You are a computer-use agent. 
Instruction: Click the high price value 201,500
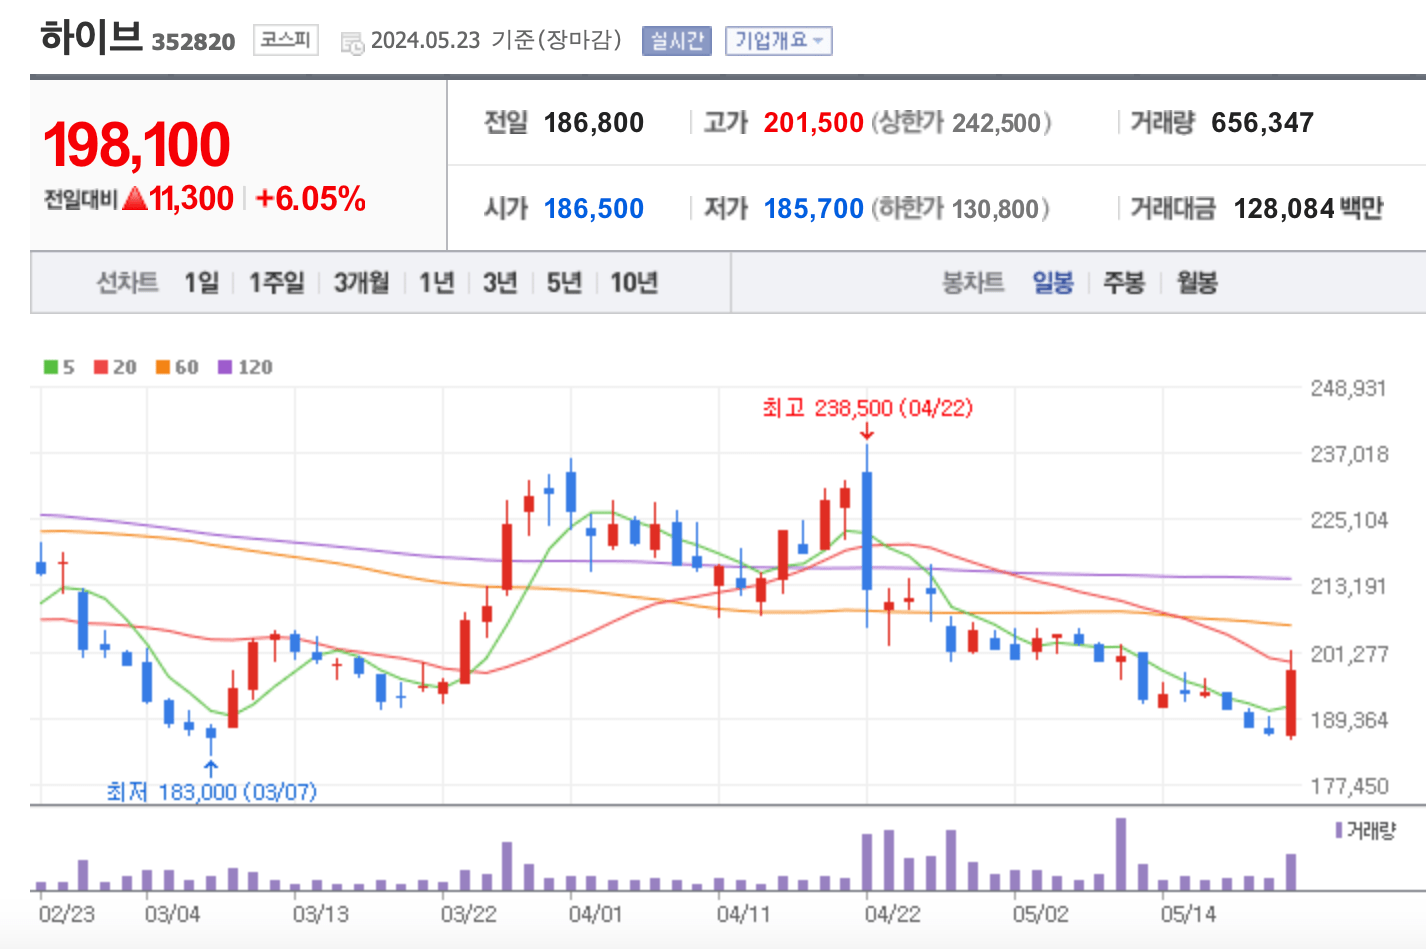click(813, 123)
